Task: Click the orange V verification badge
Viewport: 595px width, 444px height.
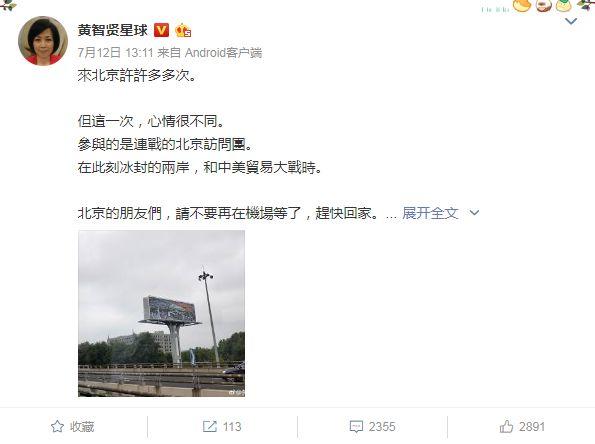Action: tap(162, 30)
